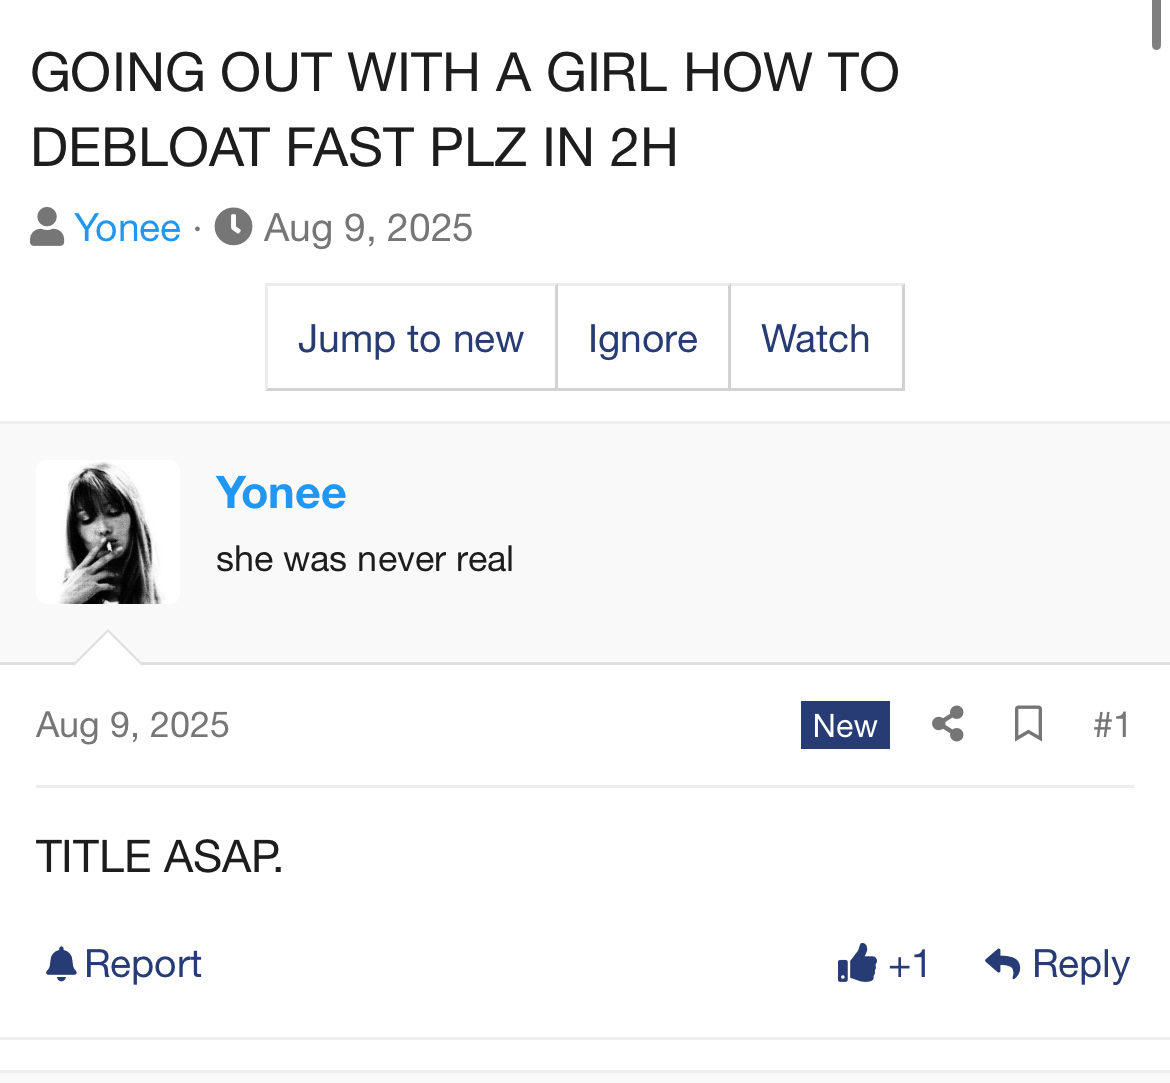Click the Reply arrow icon

pos(1002,964)
